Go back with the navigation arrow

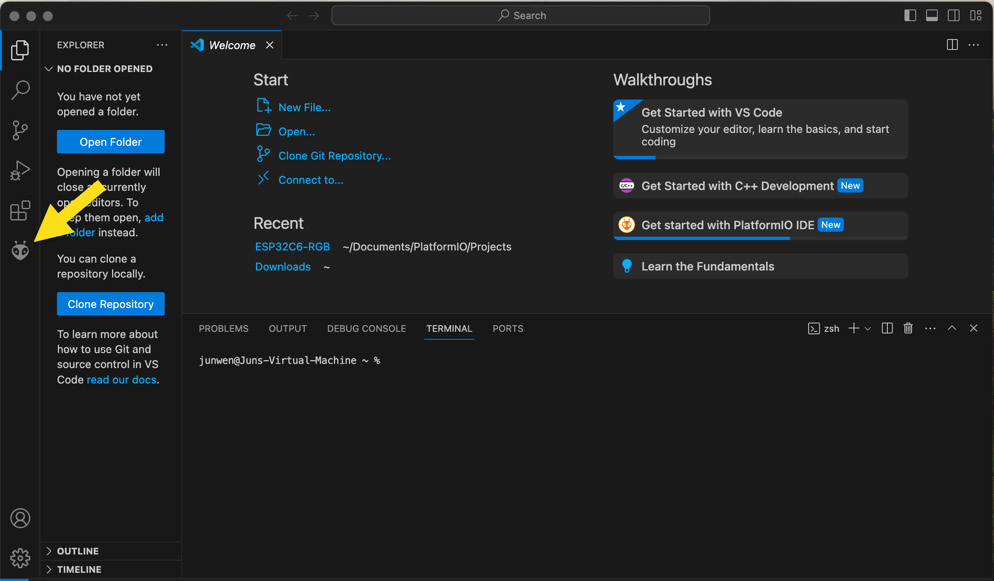coord(292,15)
